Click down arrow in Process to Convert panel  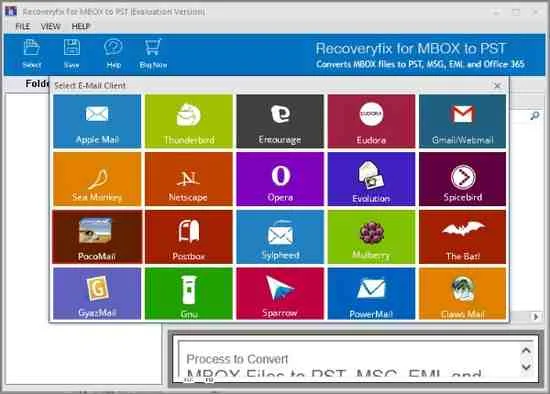[526, 367]
